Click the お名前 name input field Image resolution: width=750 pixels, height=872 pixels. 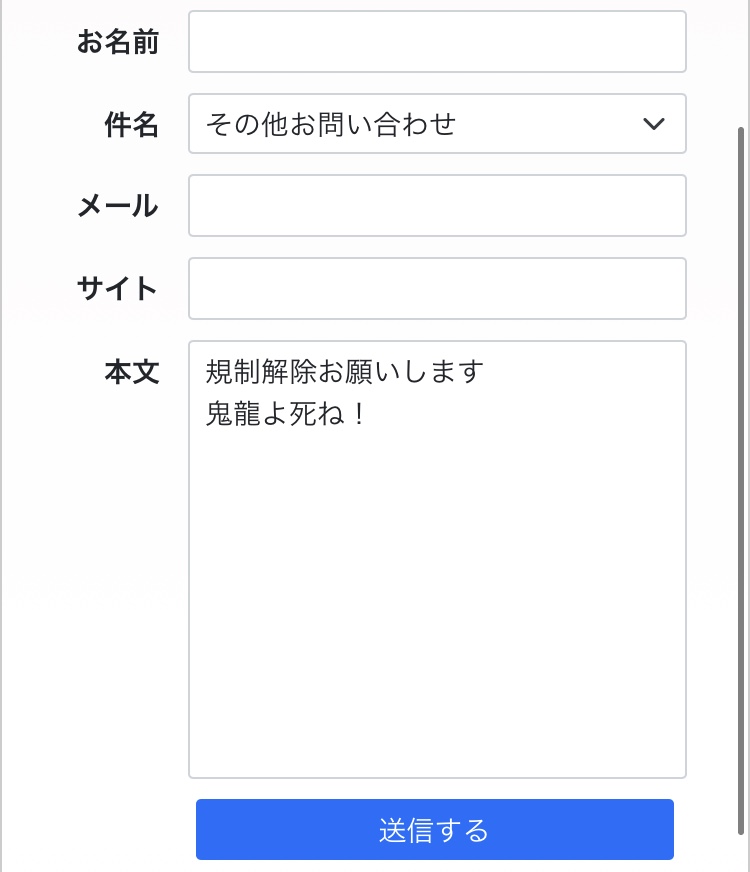(437, 42)
